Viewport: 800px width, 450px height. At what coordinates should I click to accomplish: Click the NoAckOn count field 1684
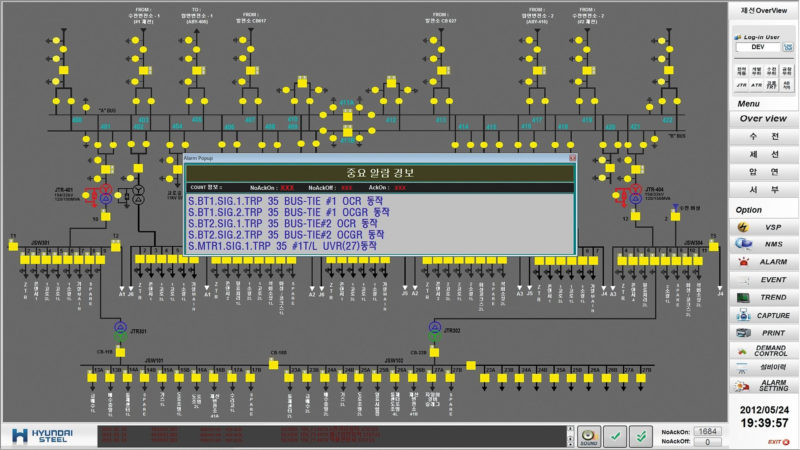click(x=707, y=432)
